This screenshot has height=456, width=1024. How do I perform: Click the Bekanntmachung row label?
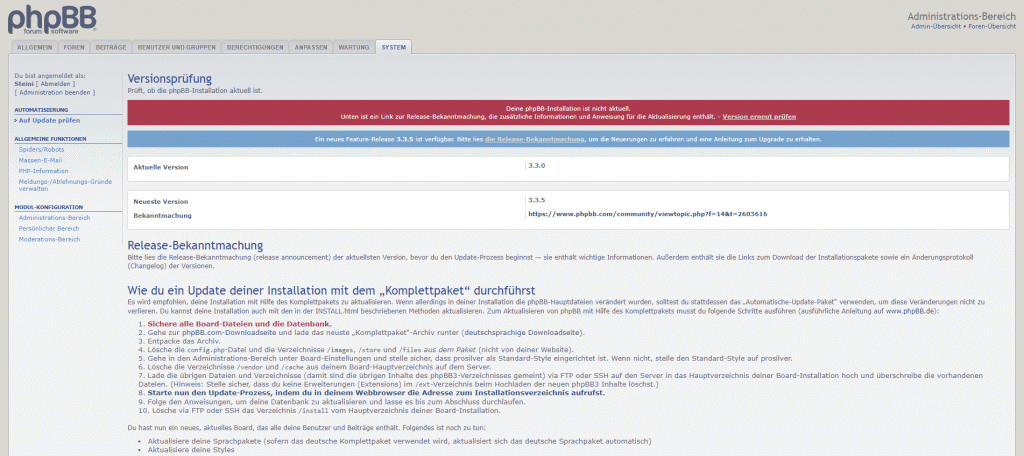pyautogui.click(x=163, y=215)
